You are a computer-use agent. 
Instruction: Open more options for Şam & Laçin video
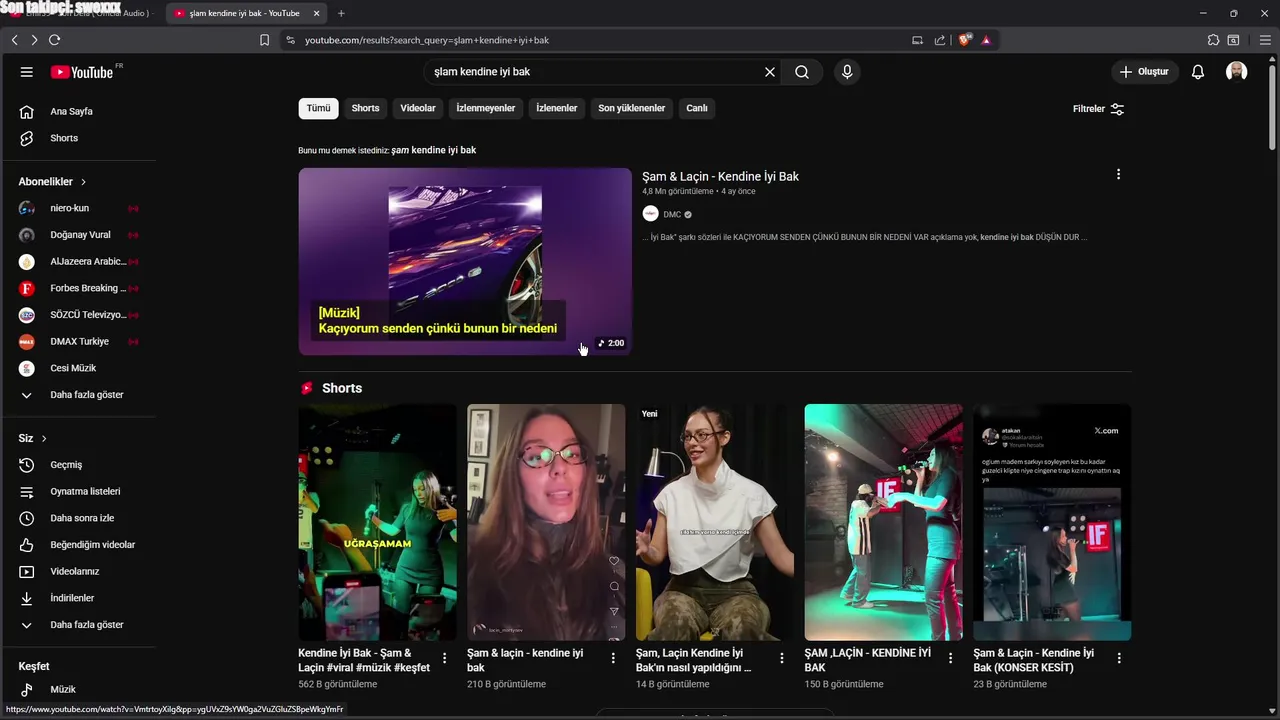tap(1118, 174)
